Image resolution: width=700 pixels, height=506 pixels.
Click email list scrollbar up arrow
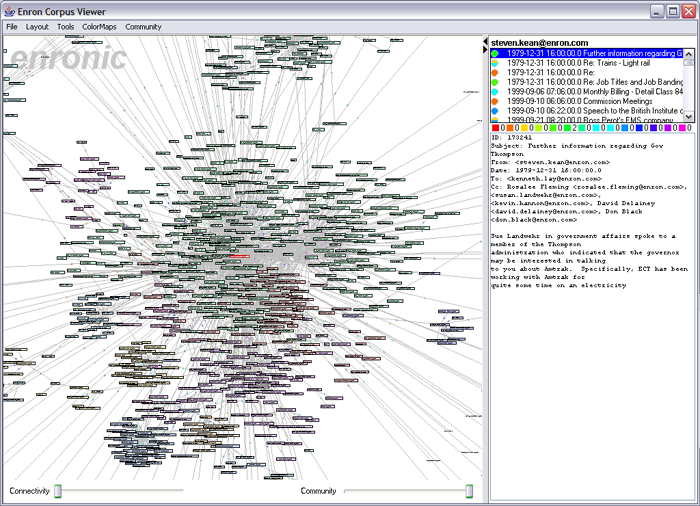click(689, 54)
